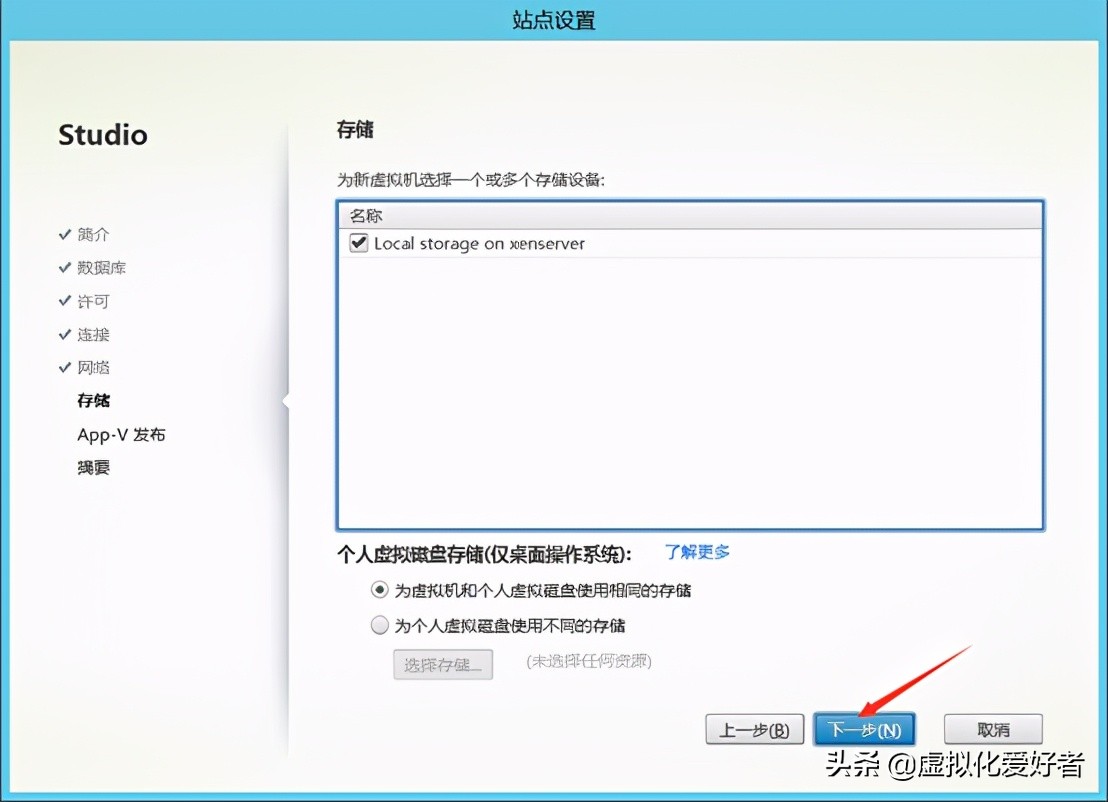Click the 了解更多 link
This screenshot has width=1108, height=802.
[697, 552]
